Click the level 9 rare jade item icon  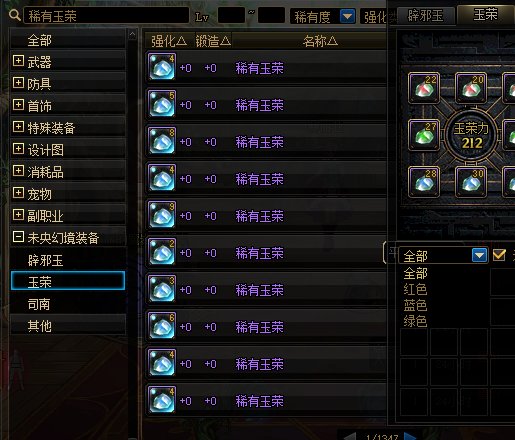[162, 215]
